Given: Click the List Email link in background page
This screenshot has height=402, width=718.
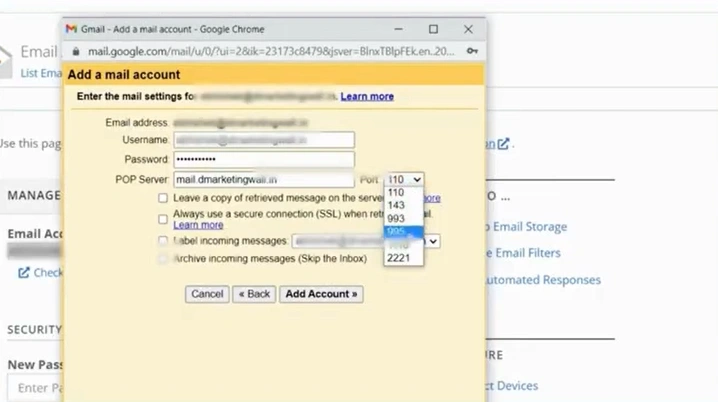Looking at the screenshot, I should [x=41, y=73].
